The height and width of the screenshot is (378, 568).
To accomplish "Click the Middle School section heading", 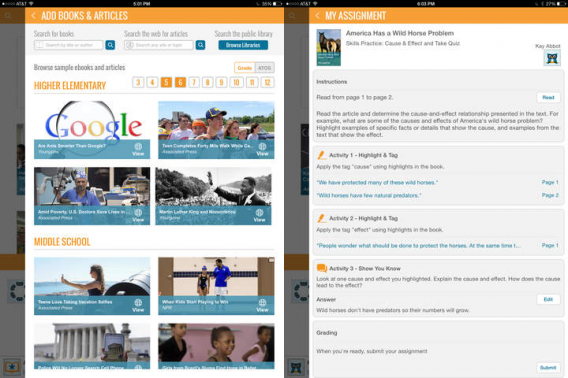I will click(x=62, y=242).
